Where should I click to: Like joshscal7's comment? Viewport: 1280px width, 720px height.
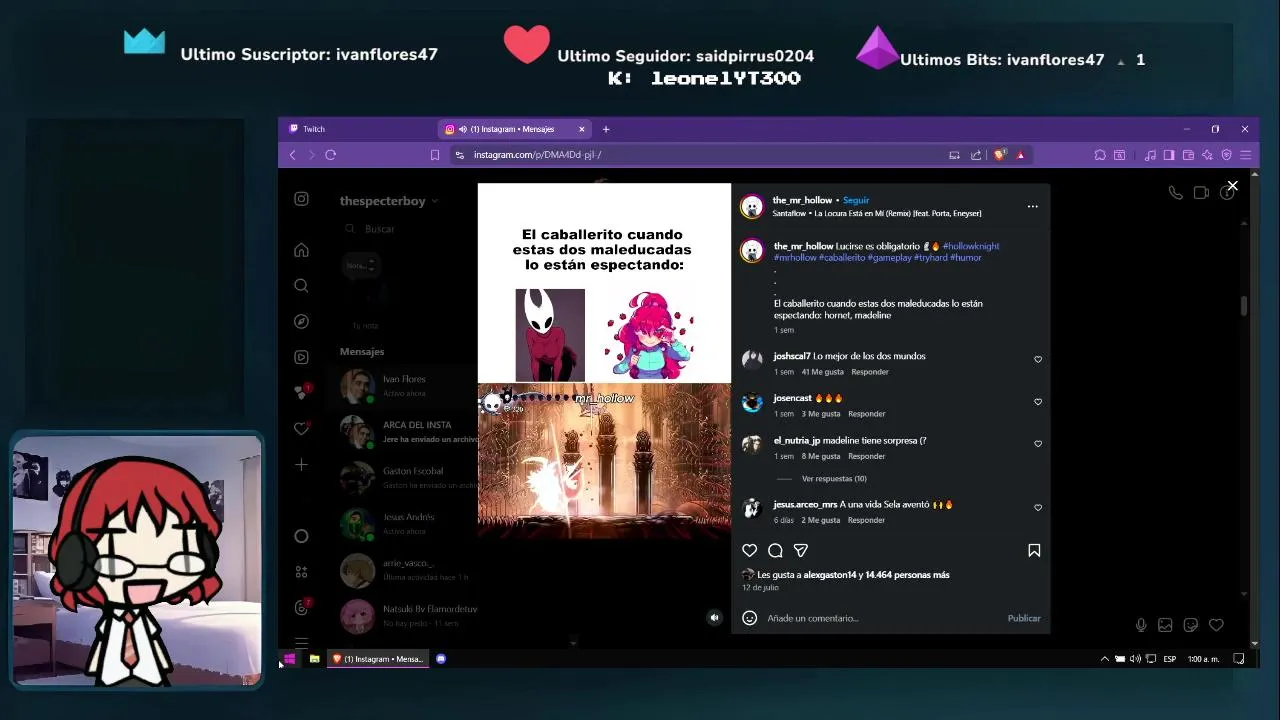coord(1038,359)
